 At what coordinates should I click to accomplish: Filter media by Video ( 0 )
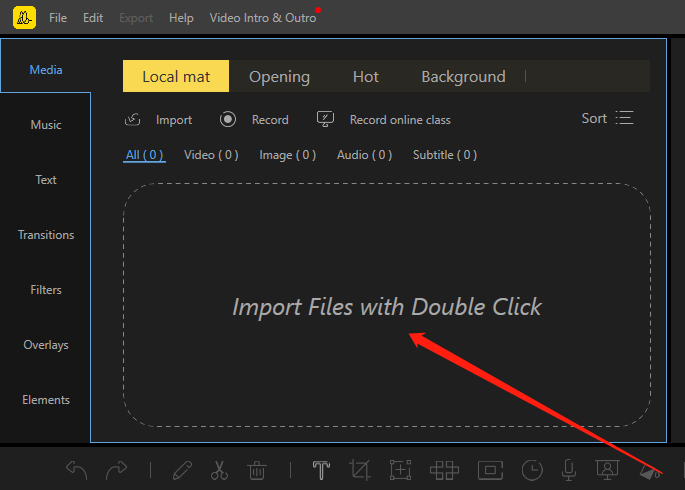[211, 155]
